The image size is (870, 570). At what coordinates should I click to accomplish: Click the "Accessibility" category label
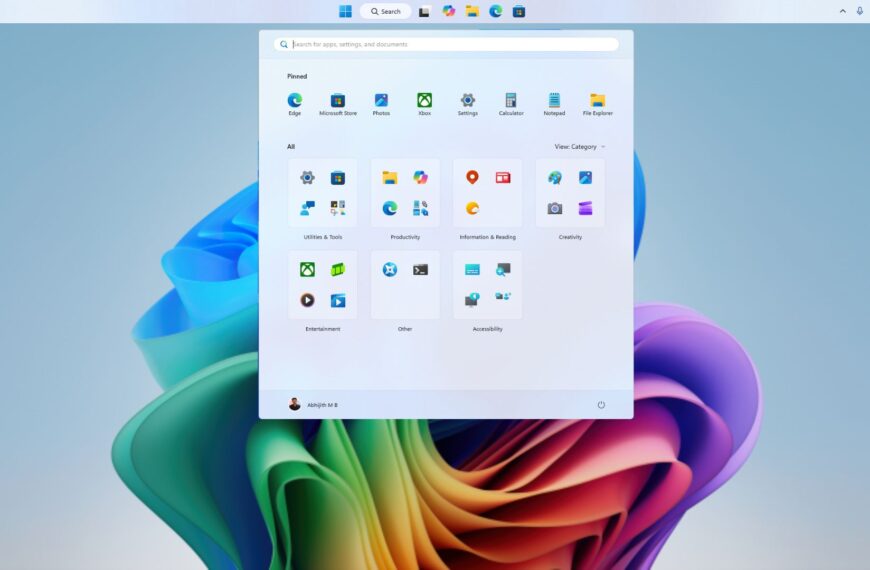pos(488,329)
